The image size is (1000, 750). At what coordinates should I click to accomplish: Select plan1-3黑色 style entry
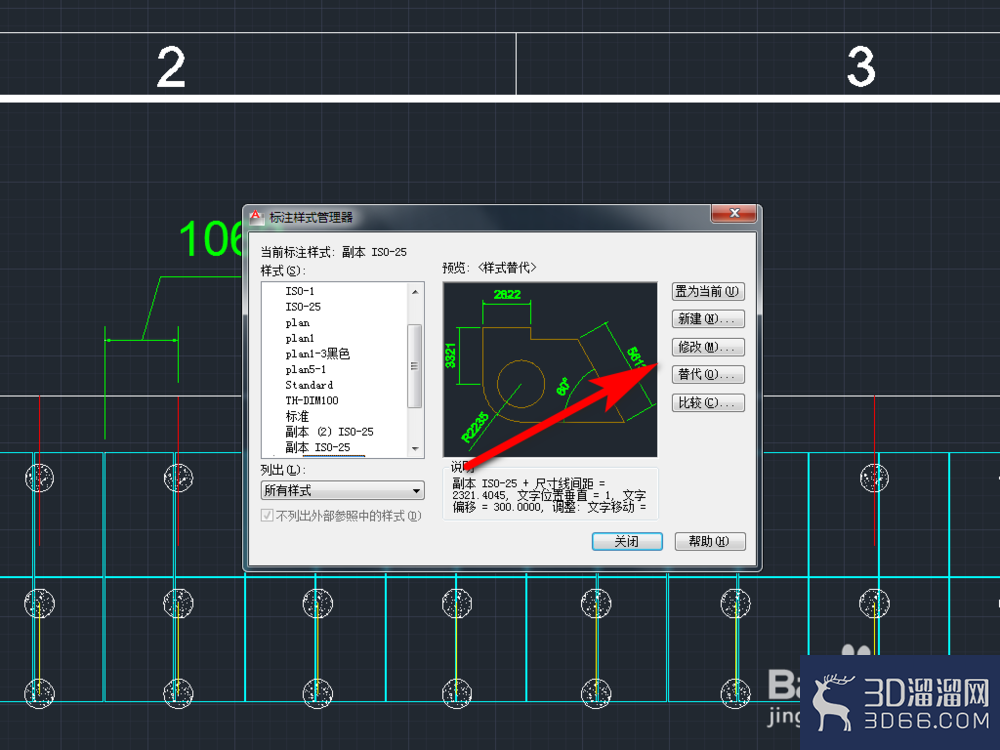click(x=318, y=354)
